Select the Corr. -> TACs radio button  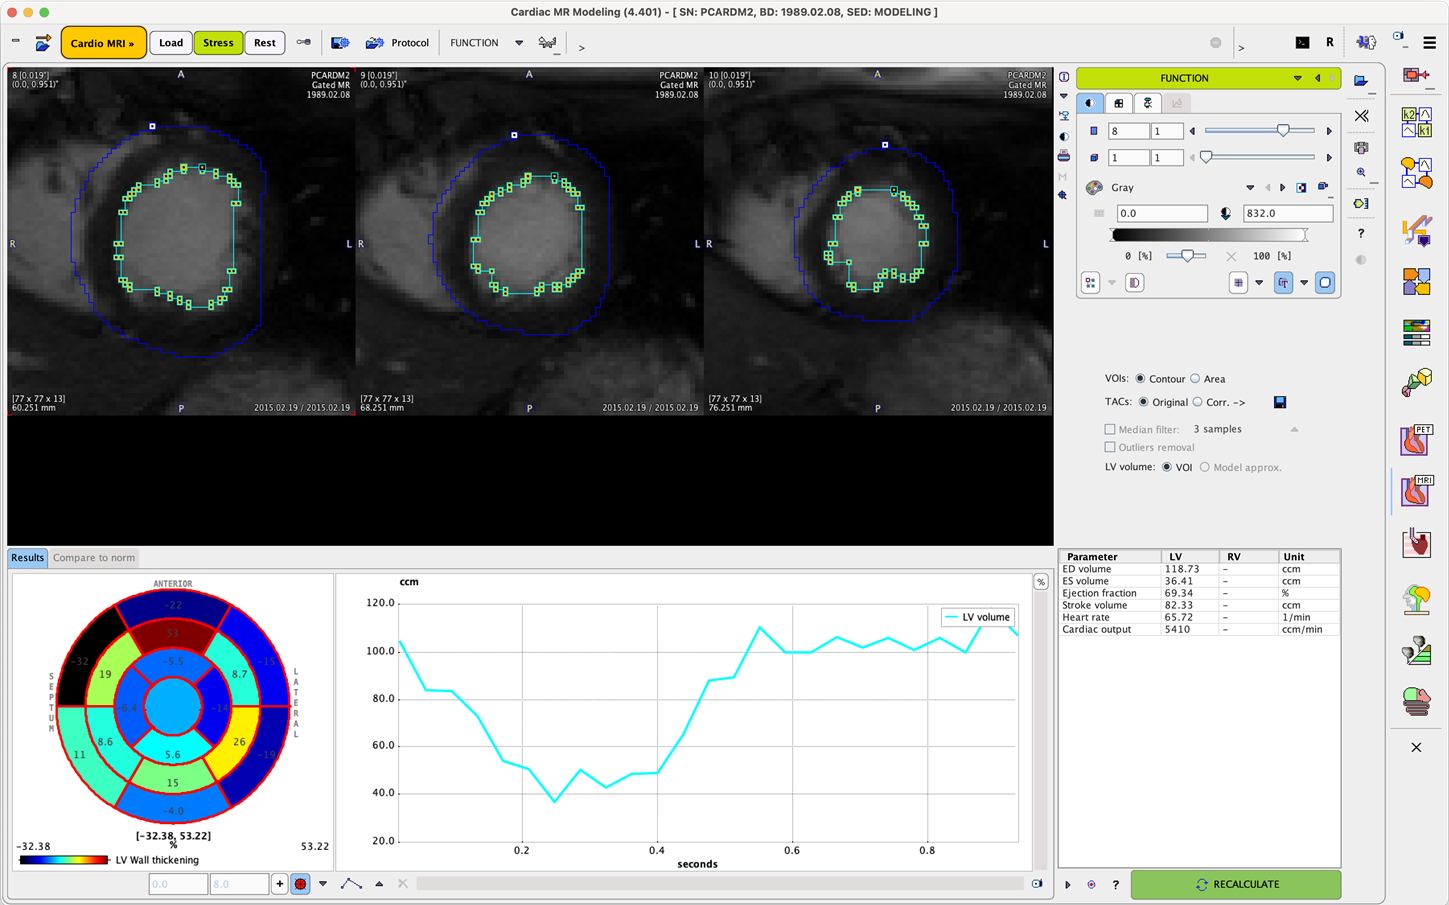(x=1198, y=402)
